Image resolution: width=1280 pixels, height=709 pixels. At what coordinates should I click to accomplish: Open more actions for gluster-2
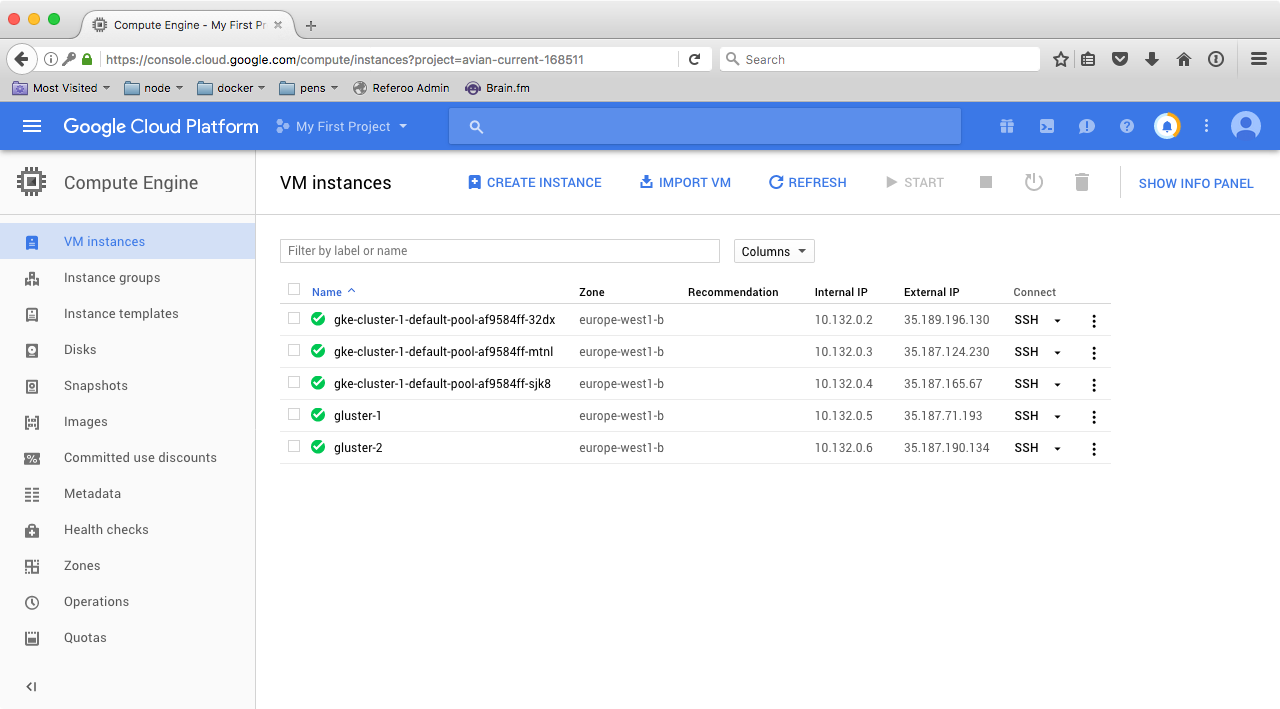[1094, 449]
